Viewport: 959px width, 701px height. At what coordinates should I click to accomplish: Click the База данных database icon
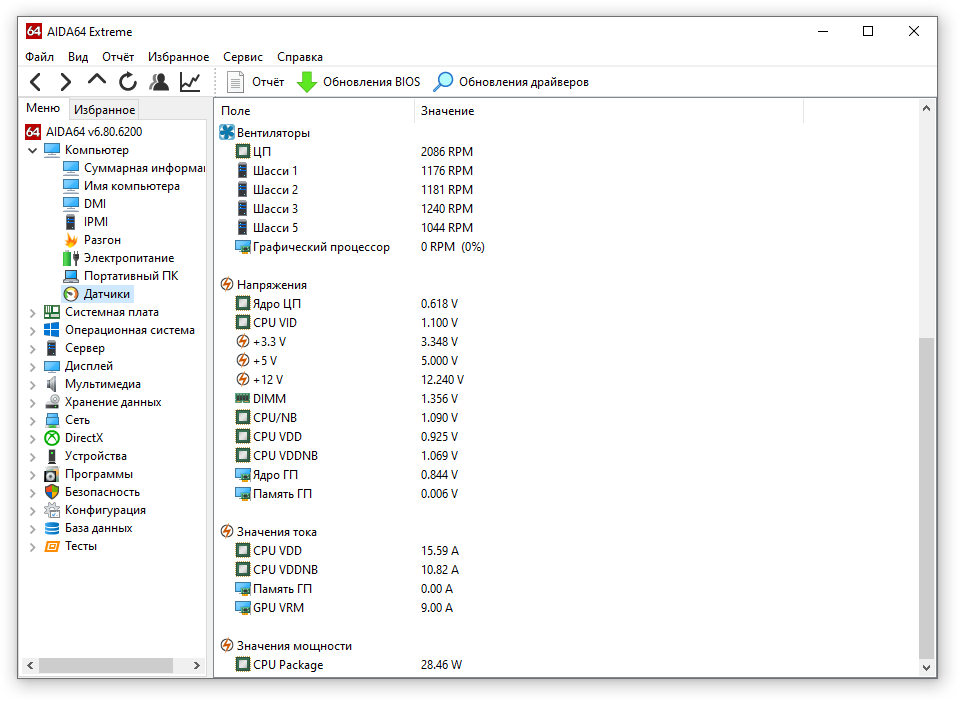click(51, 528)
